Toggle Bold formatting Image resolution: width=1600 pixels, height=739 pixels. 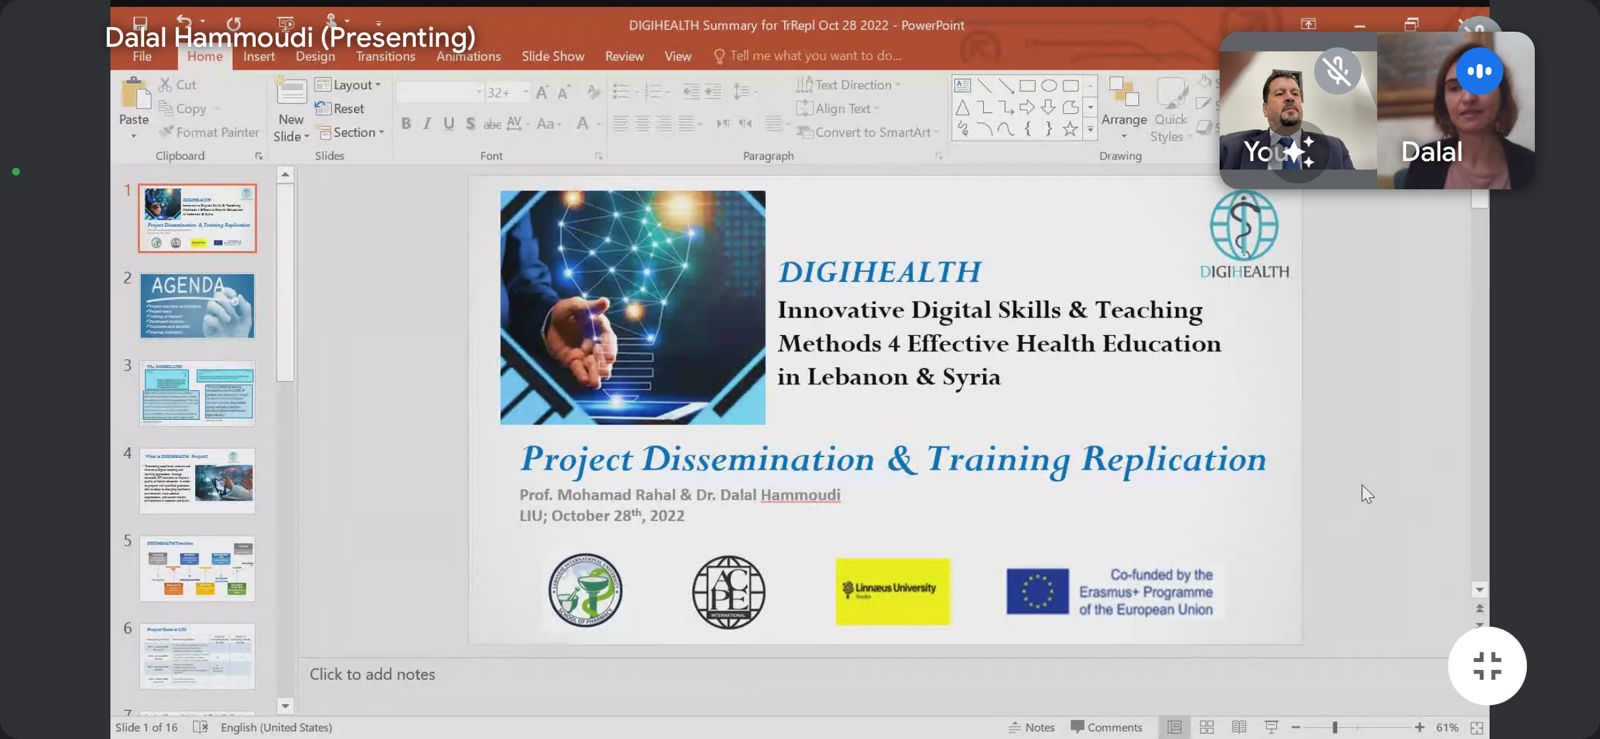click(406, 124)
